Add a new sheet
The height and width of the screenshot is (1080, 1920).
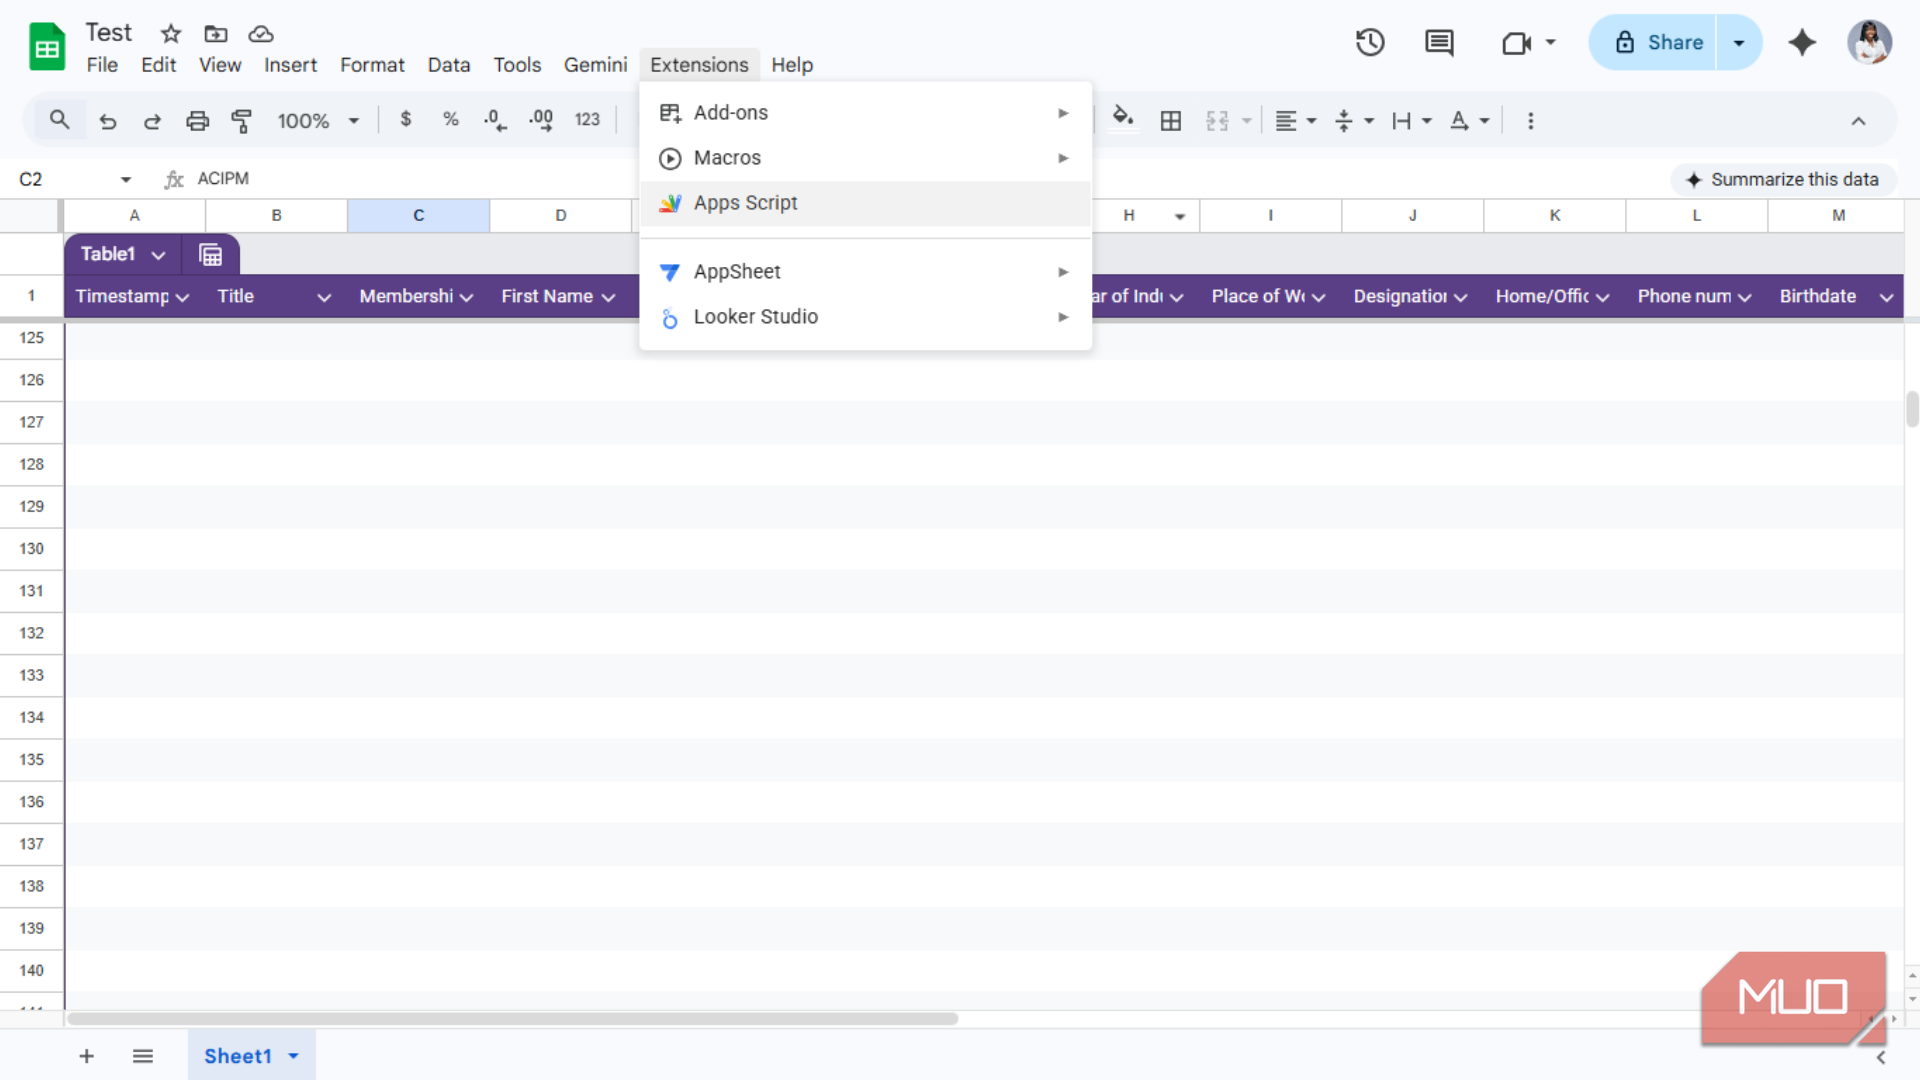tap(87, 1056)
